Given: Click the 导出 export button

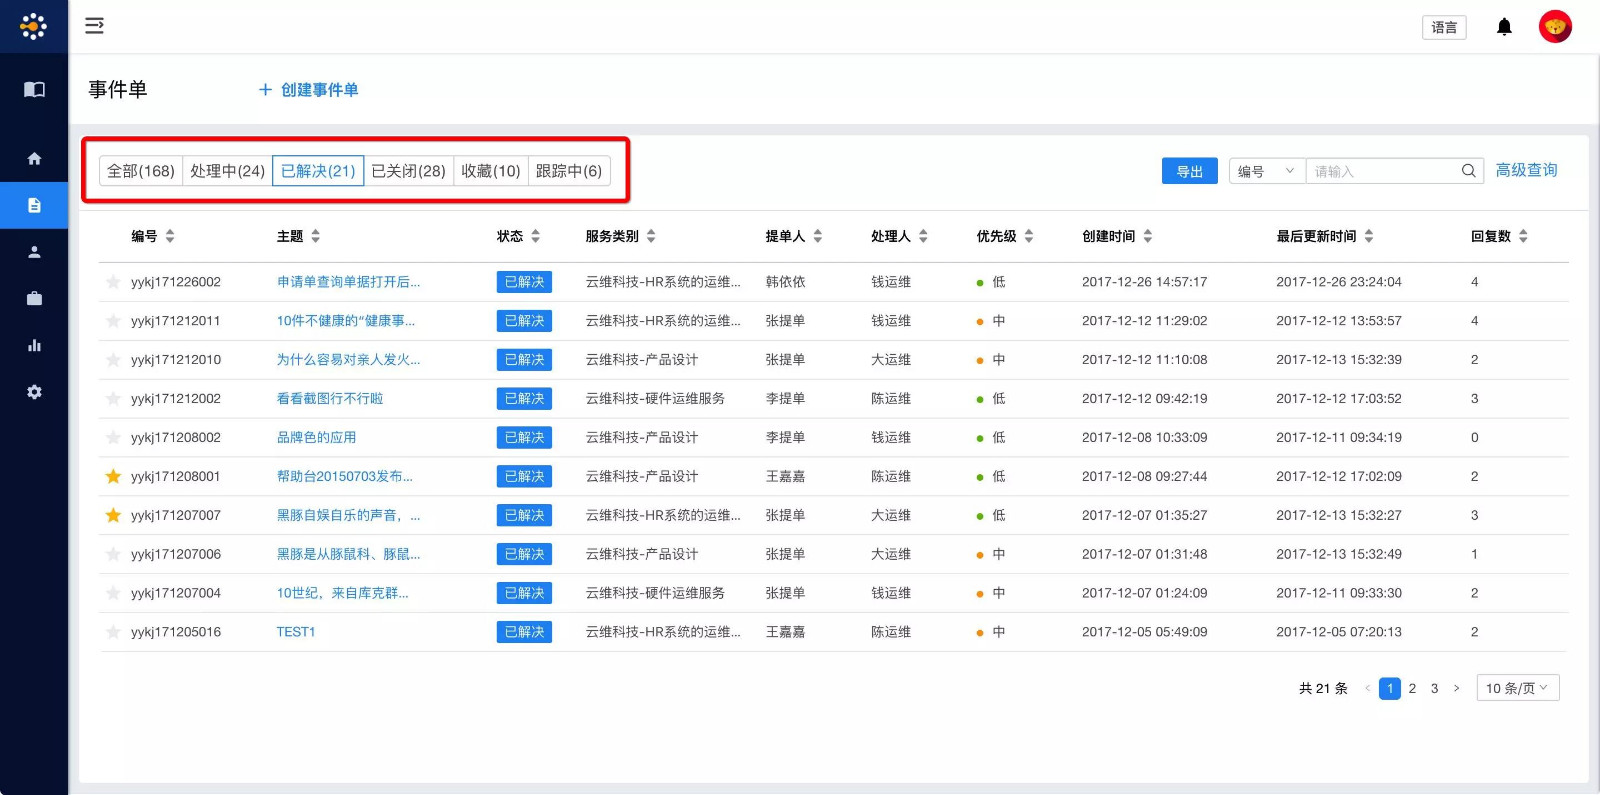Looking at the screenshot, I should pyautogui.click(x=1189, y=171).
